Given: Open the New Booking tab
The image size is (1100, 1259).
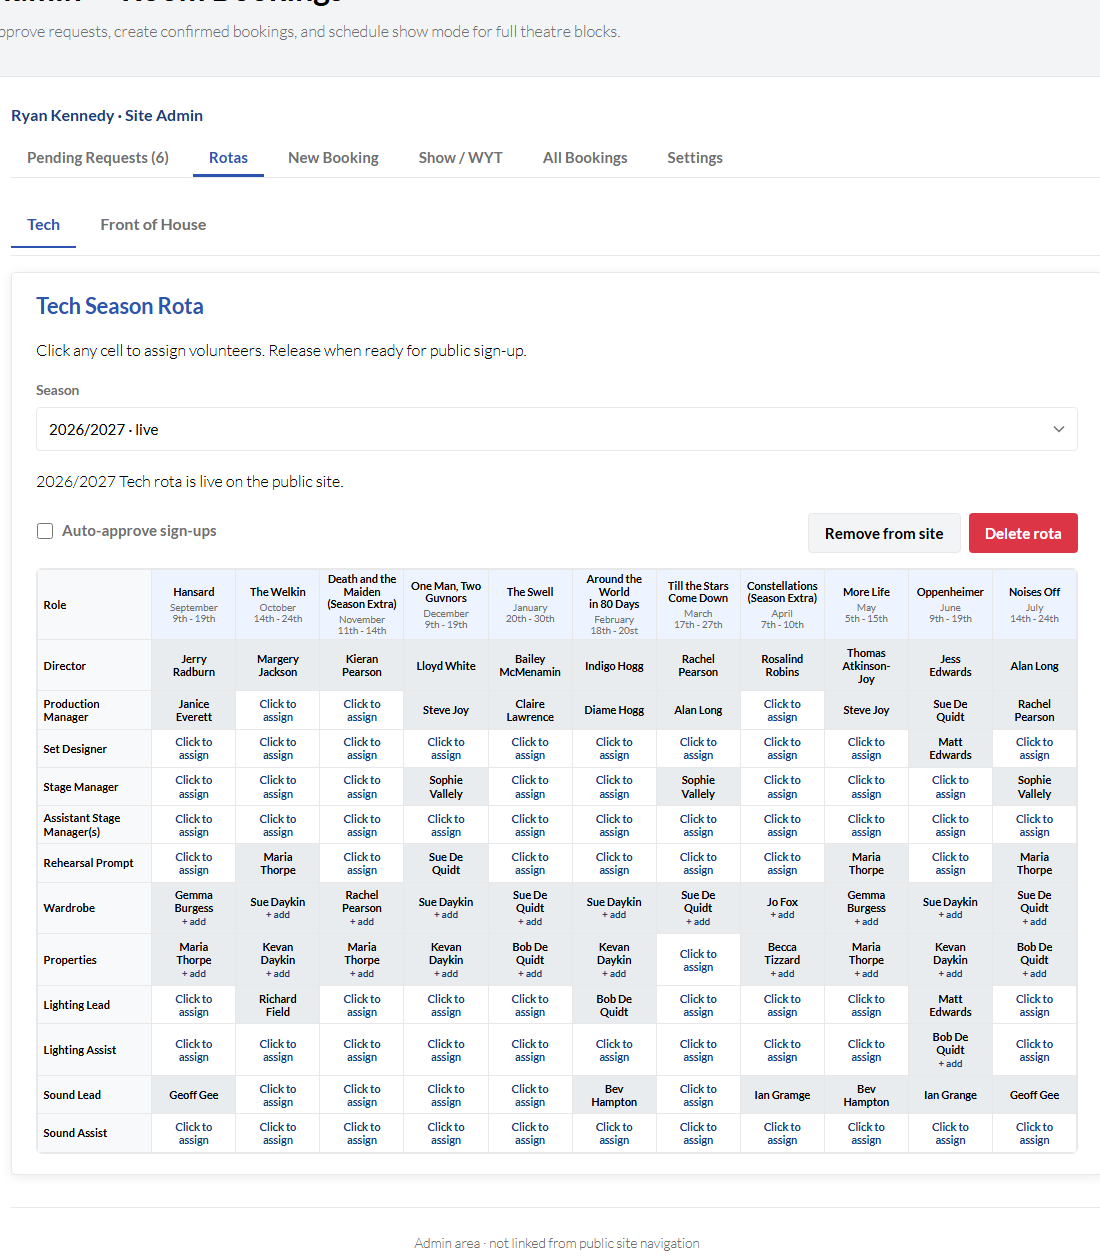Looking at the screenshot, I should coord(333,158).
